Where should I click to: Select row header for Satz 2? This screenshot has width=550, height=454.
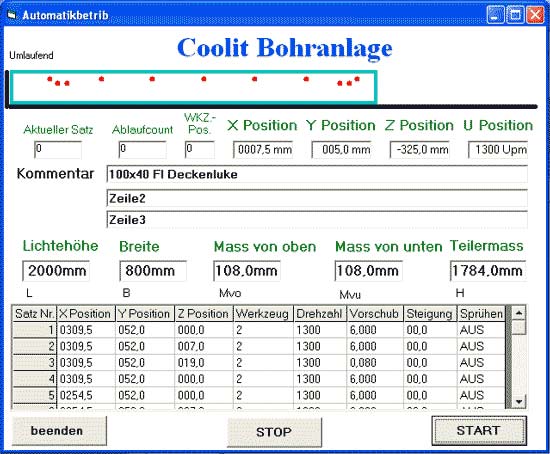[34, 346]
